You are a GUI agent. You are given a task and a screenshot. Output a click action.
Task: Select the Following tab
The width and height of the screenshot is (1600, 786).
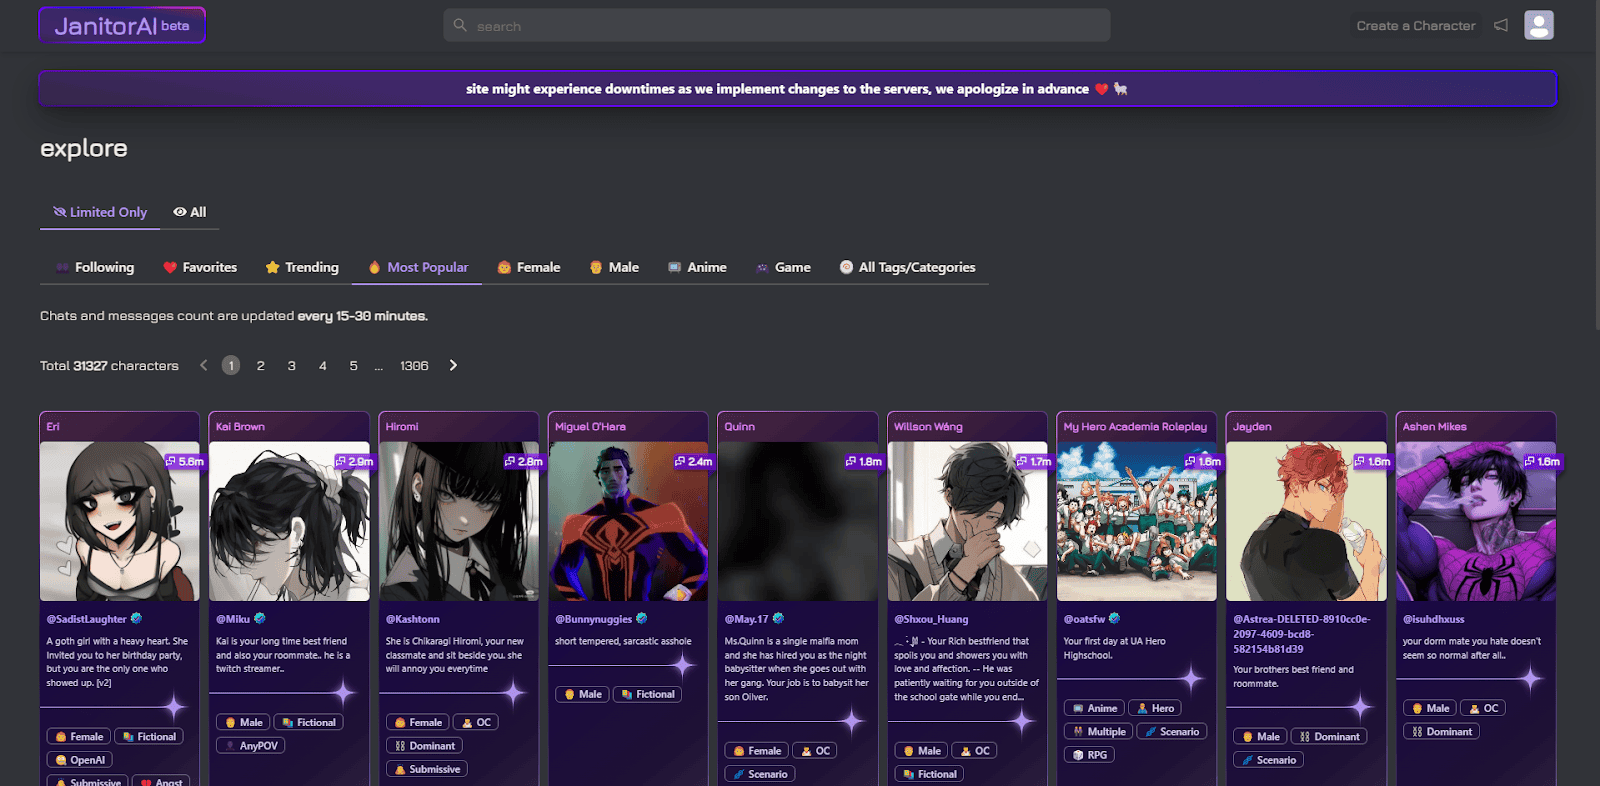coord(95,267)
